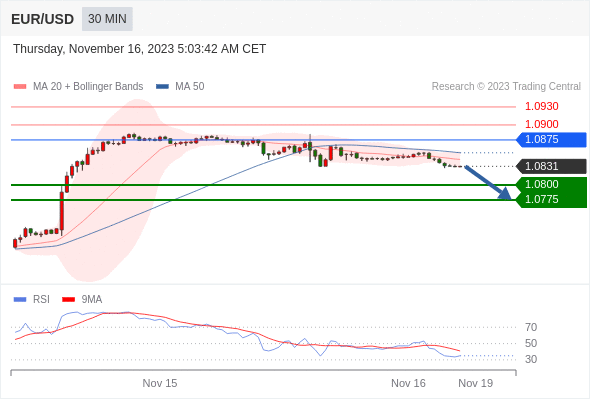
Task: Click the 30 MIN timeframe button
Action: [x=107, y=19]
